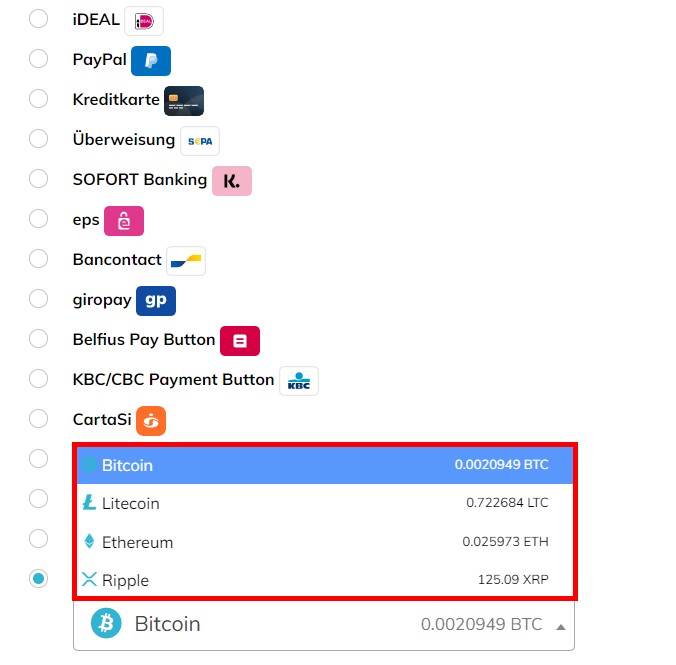The image size is (676, 665).
Task: Click the blue giropay gp icon
Action: click(156, 301)
